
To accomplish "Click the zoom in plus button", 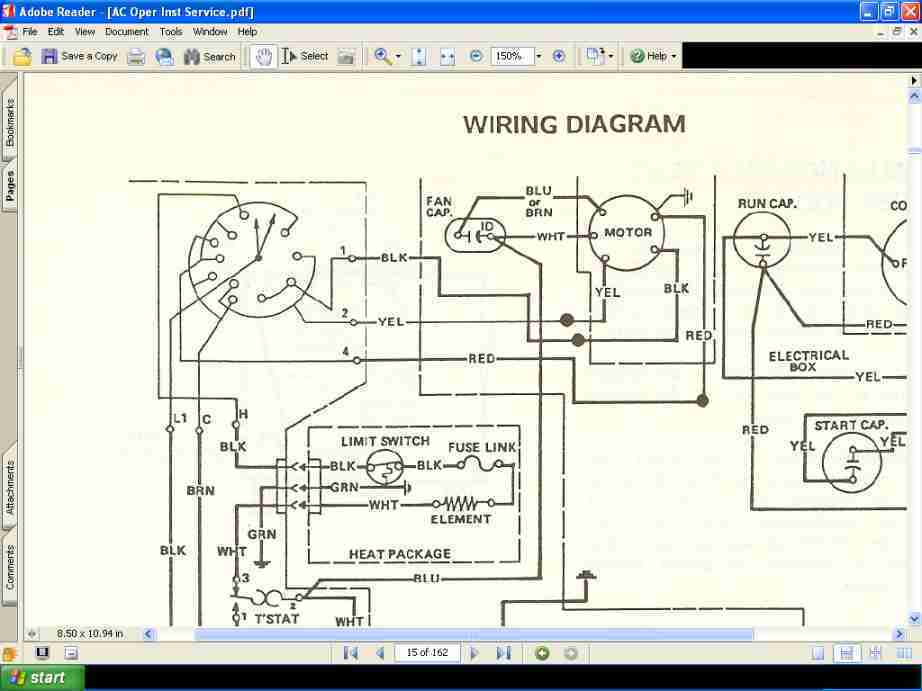I will [559, 57].
